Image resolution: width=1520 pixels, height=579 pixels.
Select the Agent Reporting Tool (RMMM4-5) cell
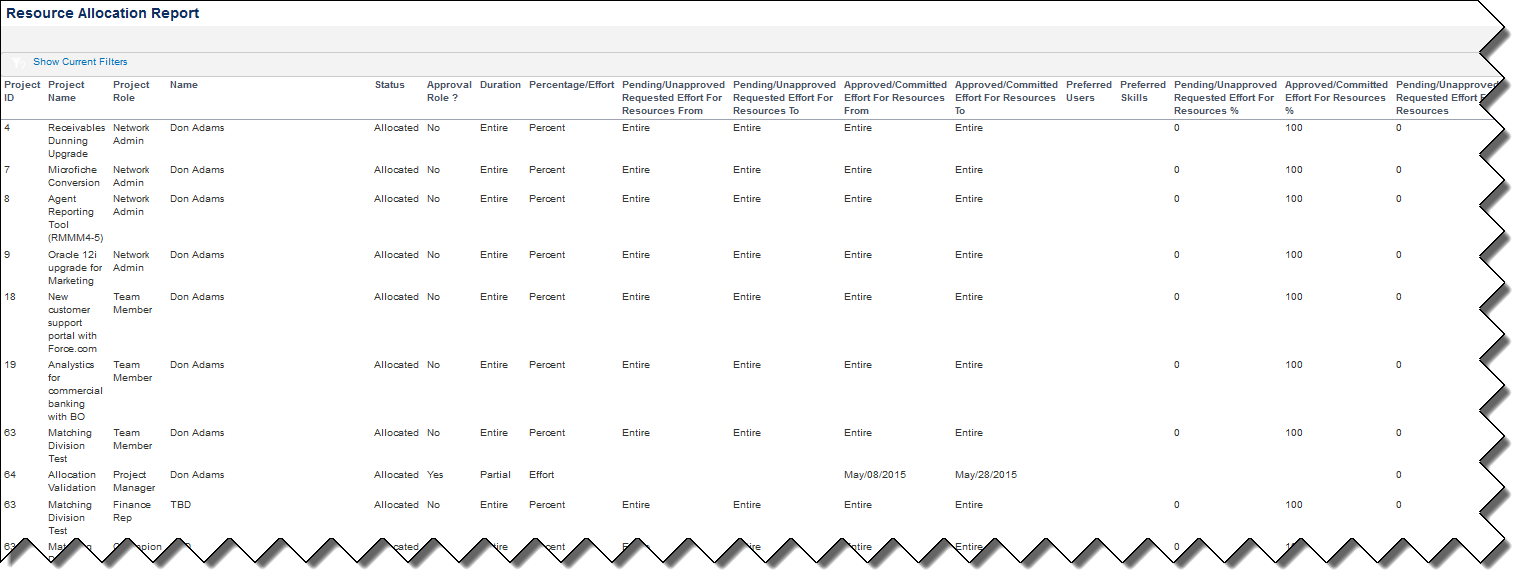coord(75,218)
